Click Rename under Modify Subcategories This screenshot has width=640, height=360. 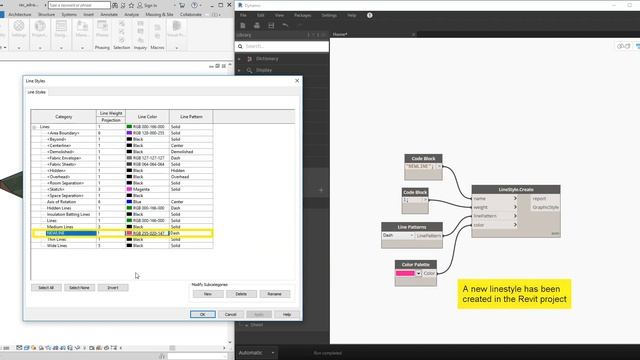coord(274,294)
